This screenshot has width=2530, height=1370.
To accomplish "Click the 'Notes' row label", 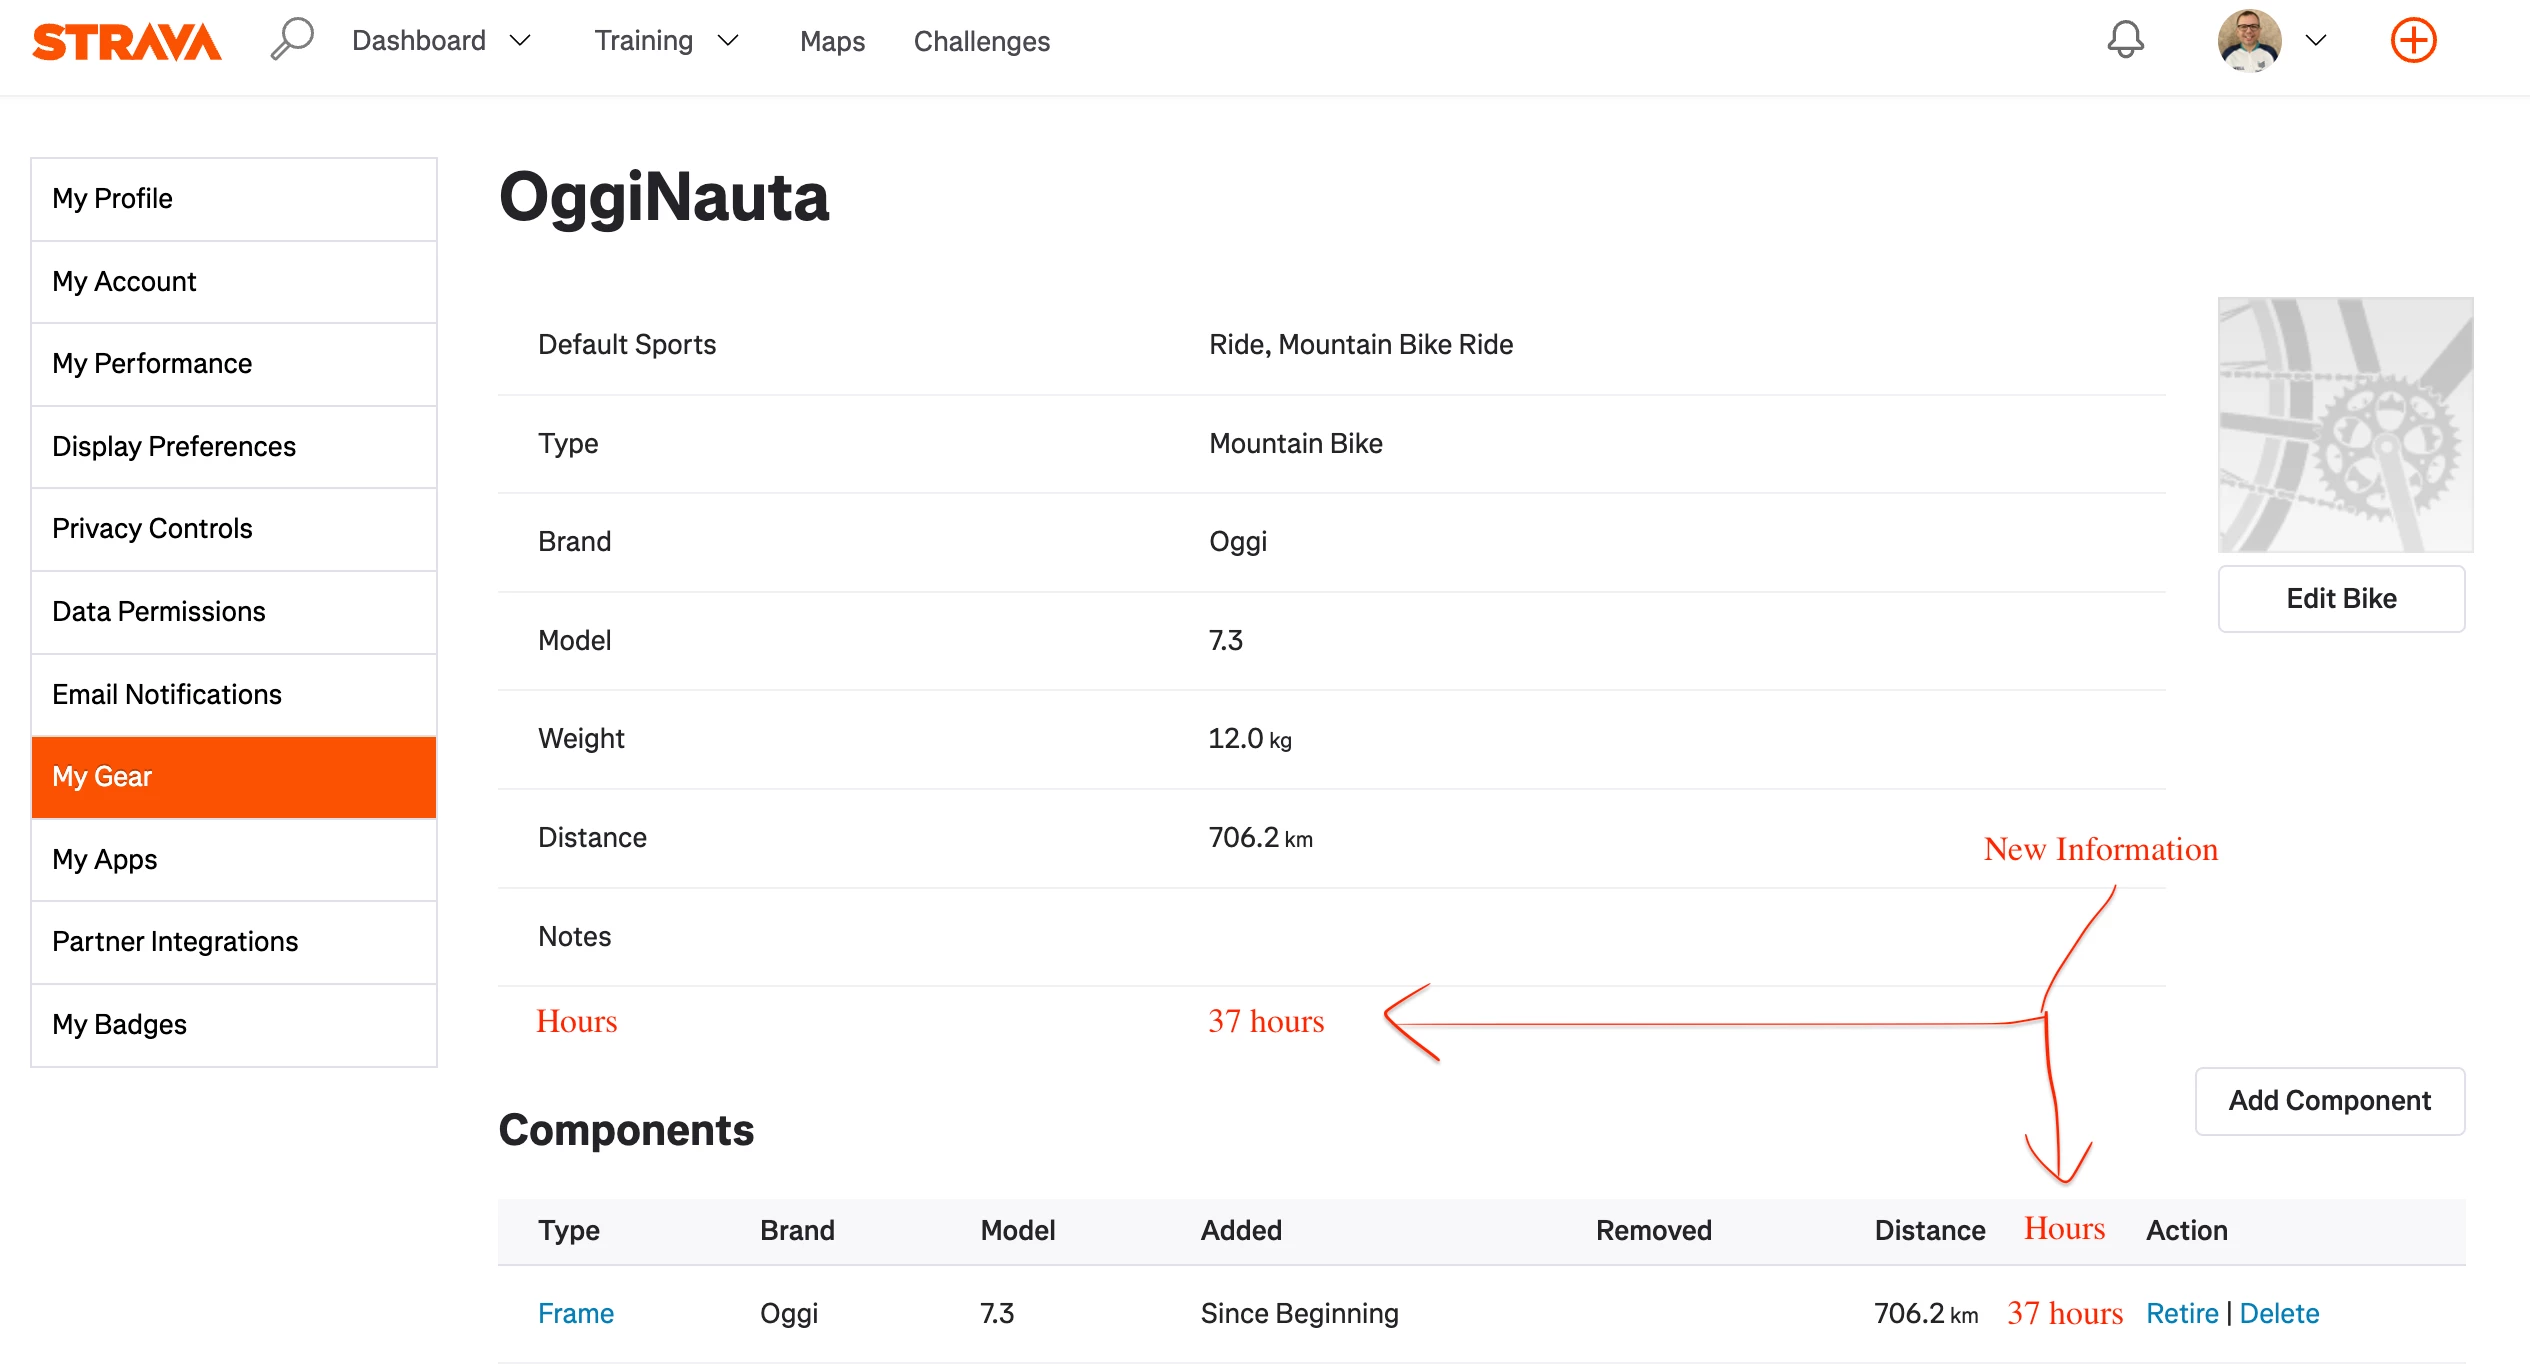I will pyautogui.click(x=574, y=937).
